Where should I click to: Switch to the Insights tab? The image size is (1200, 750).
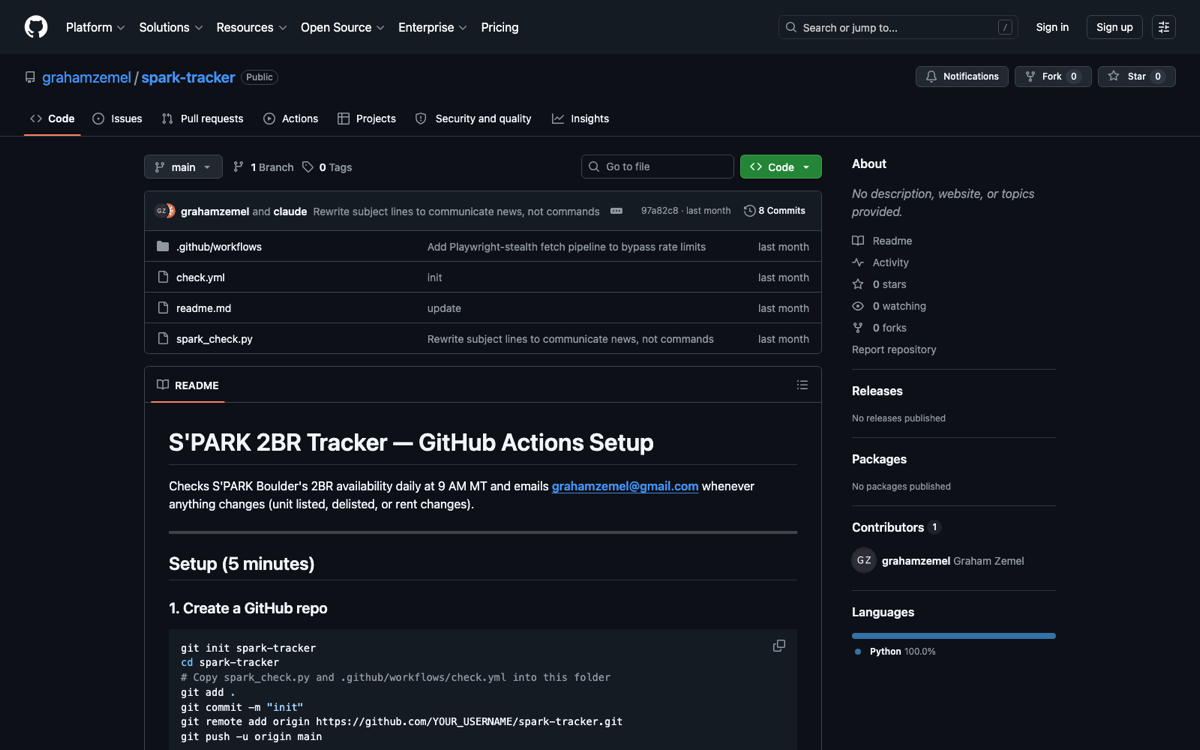pos(580,119)
